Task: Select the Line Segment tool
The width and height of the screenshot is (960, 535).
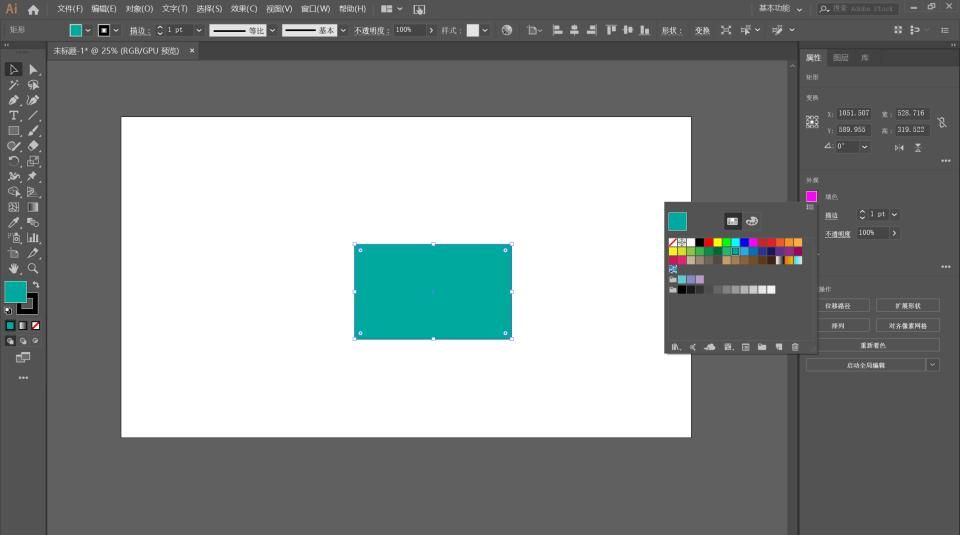Action: coord(33,115)
